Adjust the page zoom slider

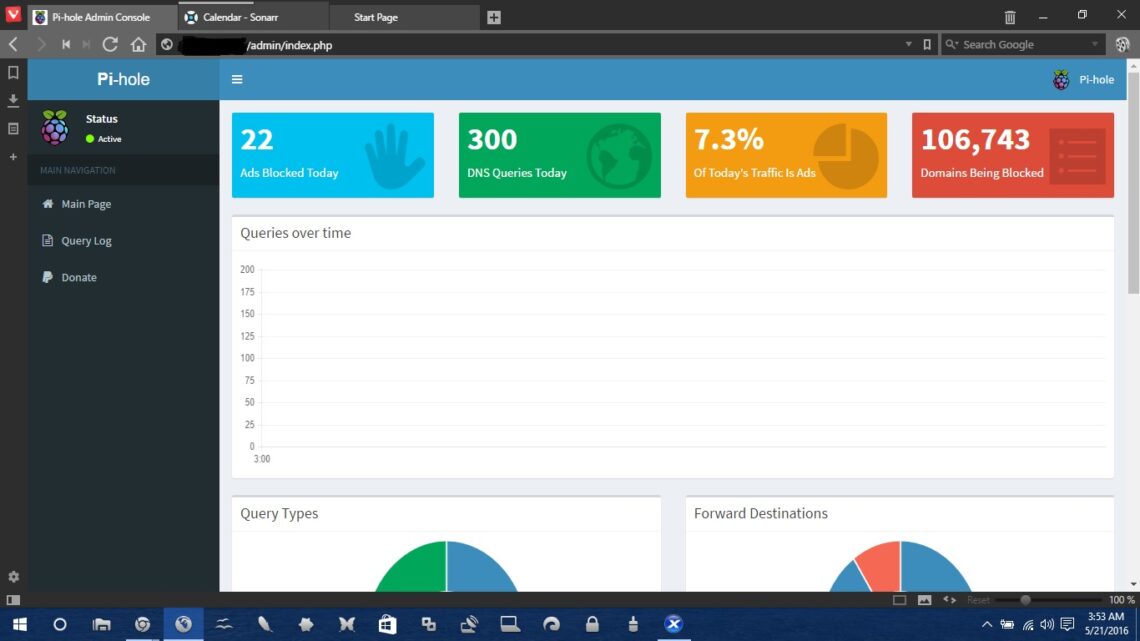[x=1048, y=600]
